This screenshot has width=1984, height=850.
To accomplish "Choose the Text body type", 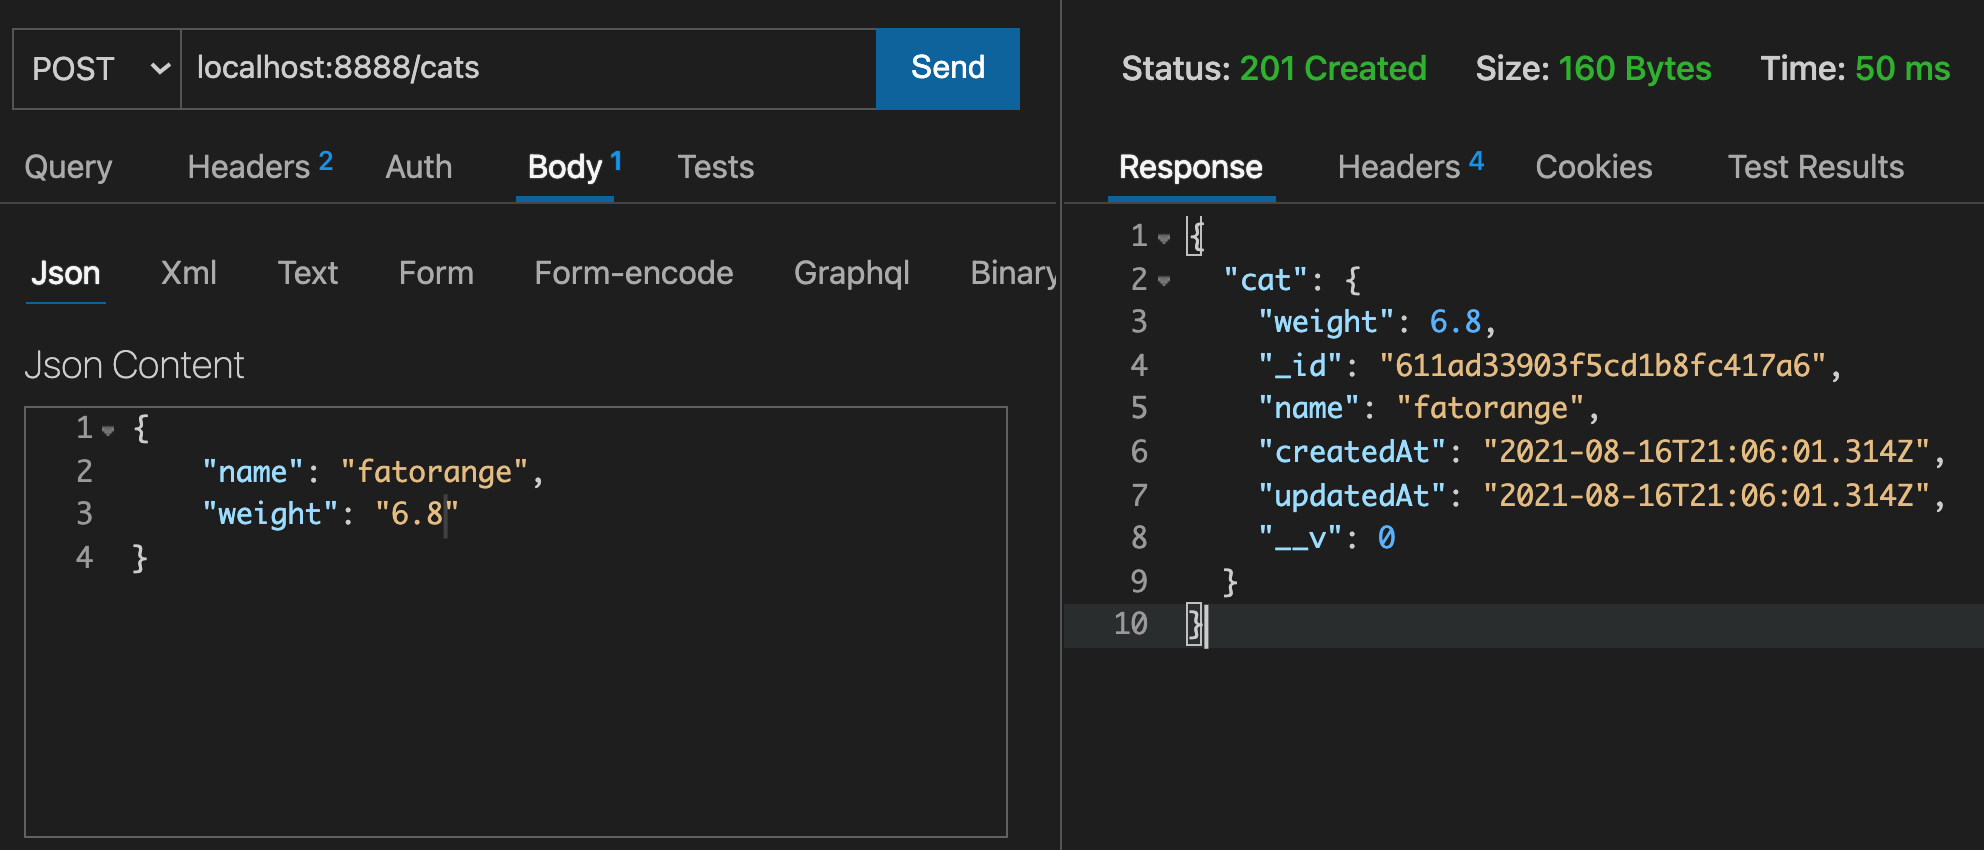I will pyautogui.click(x=307, y=273).
